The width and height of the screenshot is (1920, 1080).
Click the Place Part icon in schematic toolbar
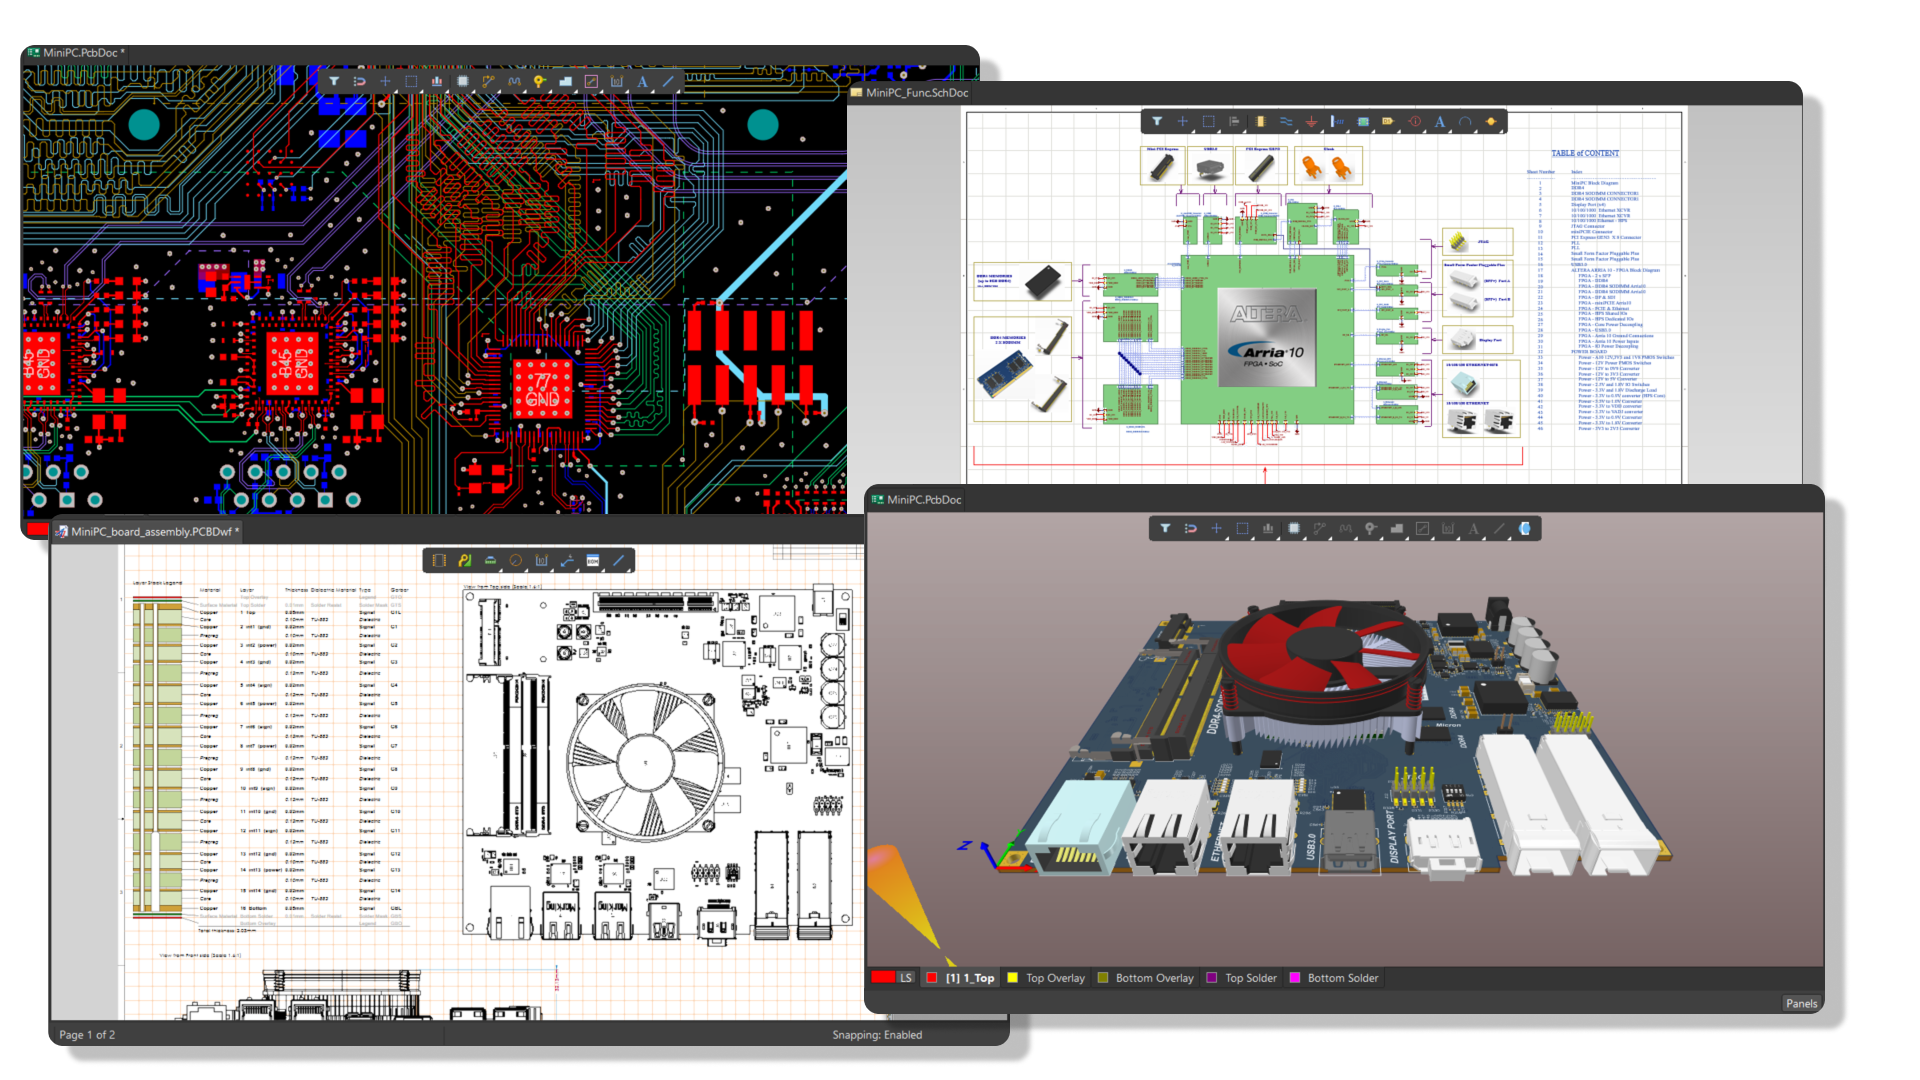coord(1260,122)
